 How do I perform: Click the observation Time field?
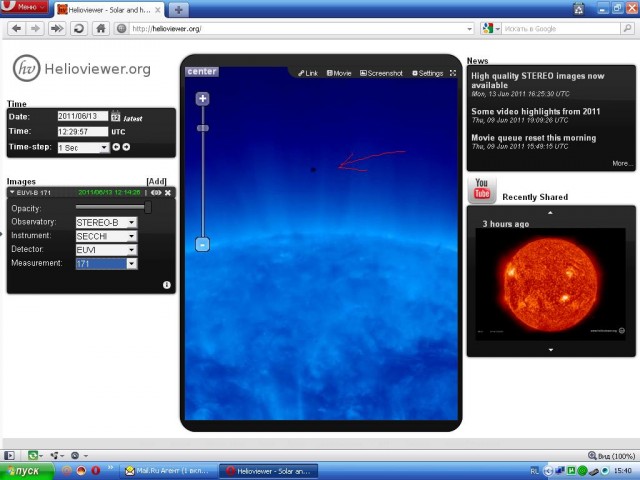pos(83,131)
